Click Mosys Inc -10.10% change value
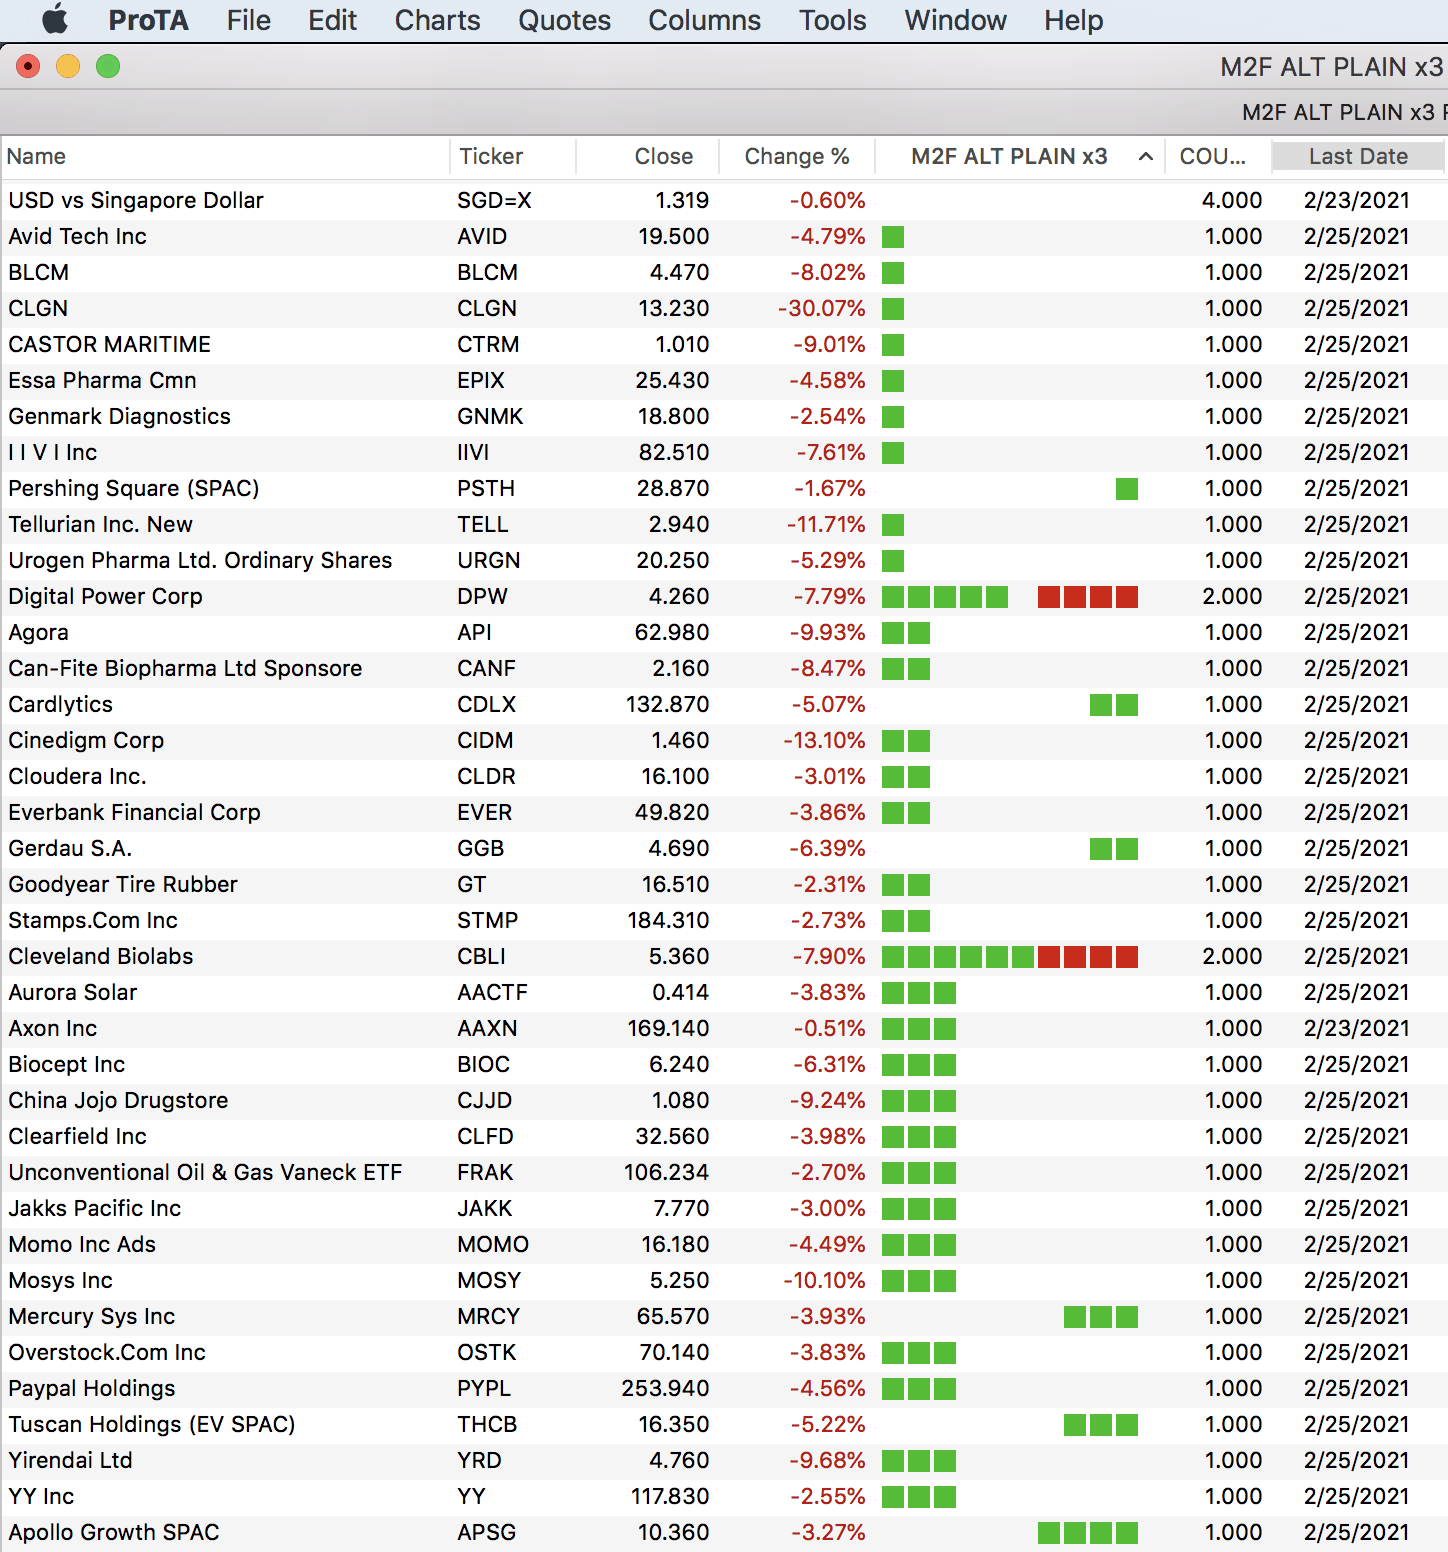The height and width of the screenshot is (1552, 1448). tap(823, 1281)
